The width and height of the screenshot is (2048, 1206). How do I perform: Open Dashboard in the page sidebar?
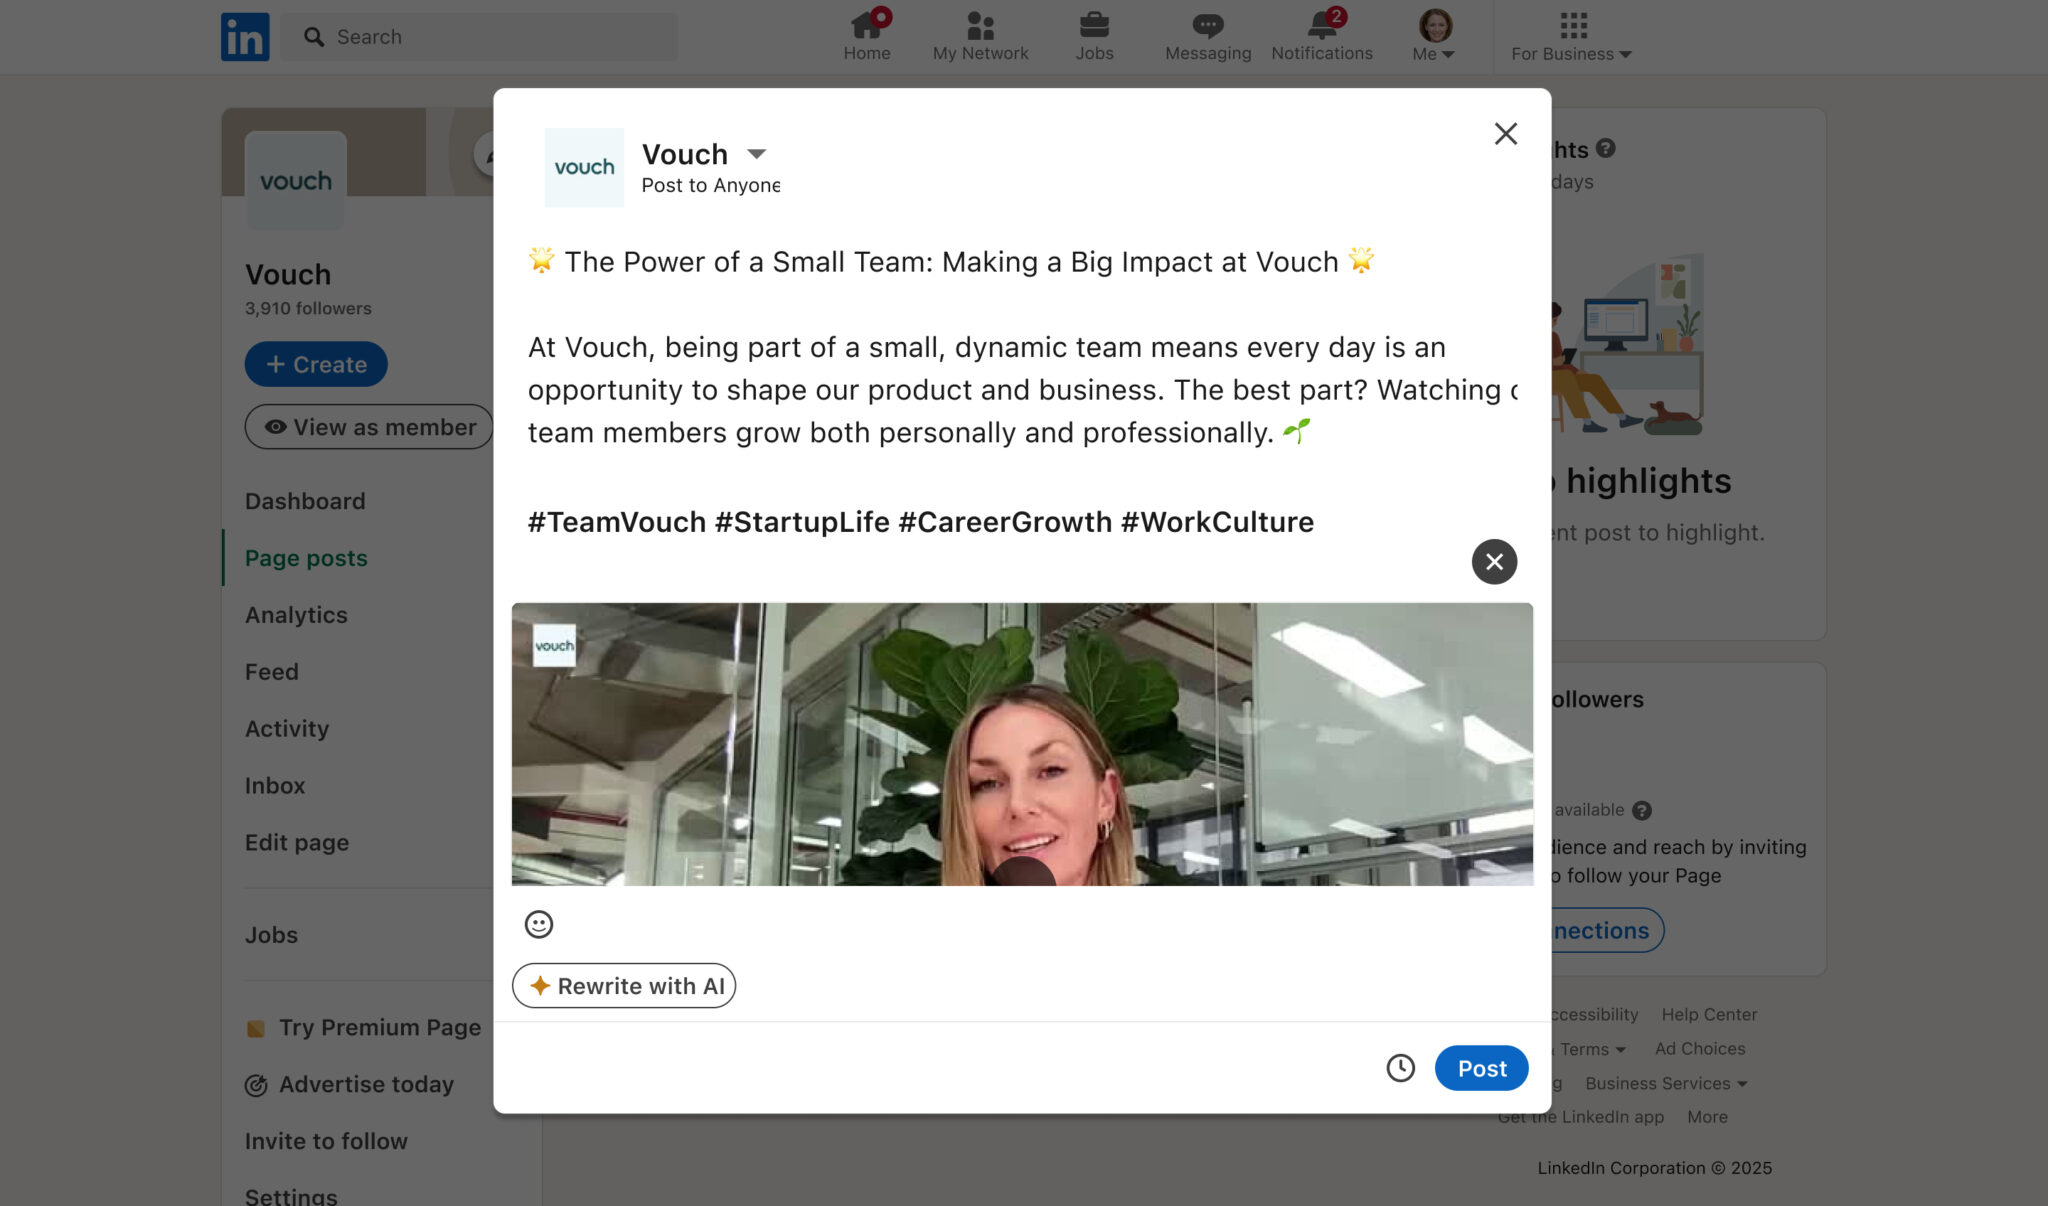click(x=305, y=501)
